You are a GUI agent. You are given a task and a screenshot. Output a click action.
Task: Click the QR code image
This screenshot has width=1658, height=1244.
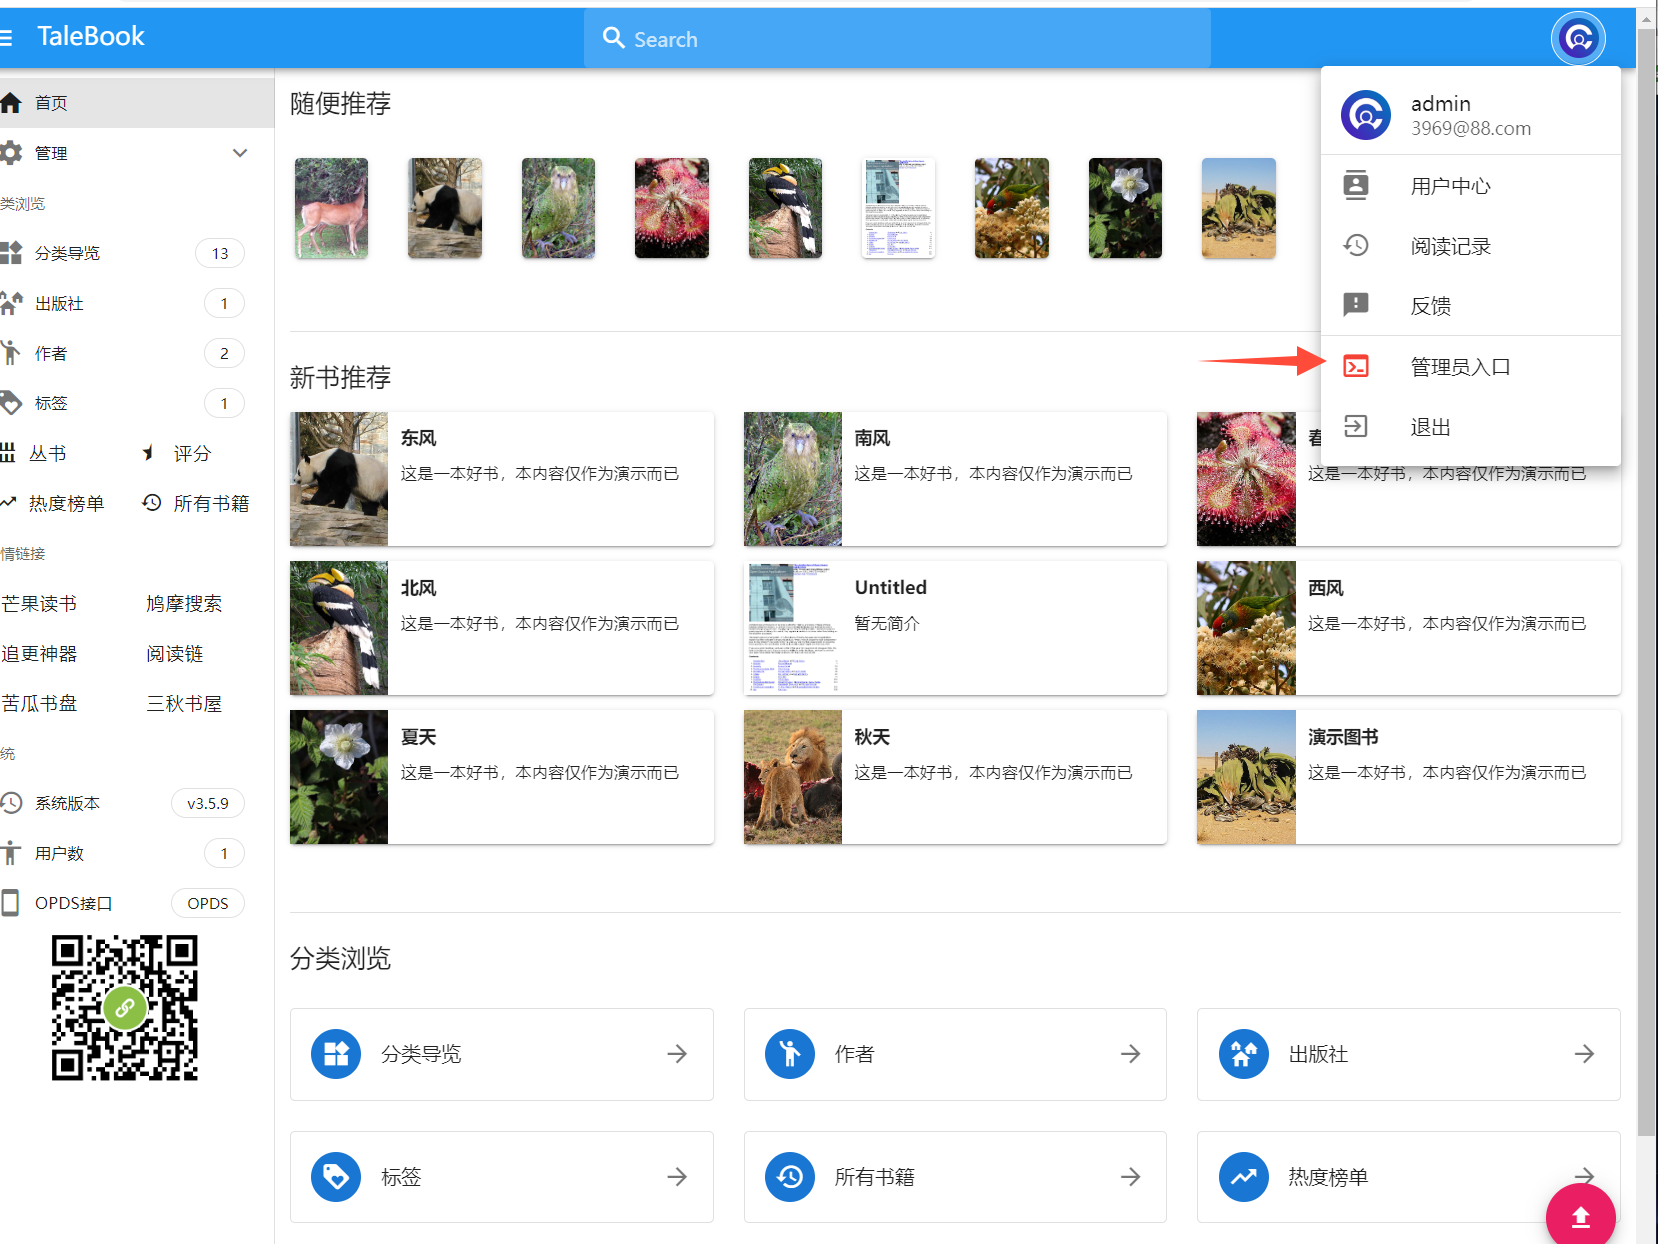(125, 1008)
